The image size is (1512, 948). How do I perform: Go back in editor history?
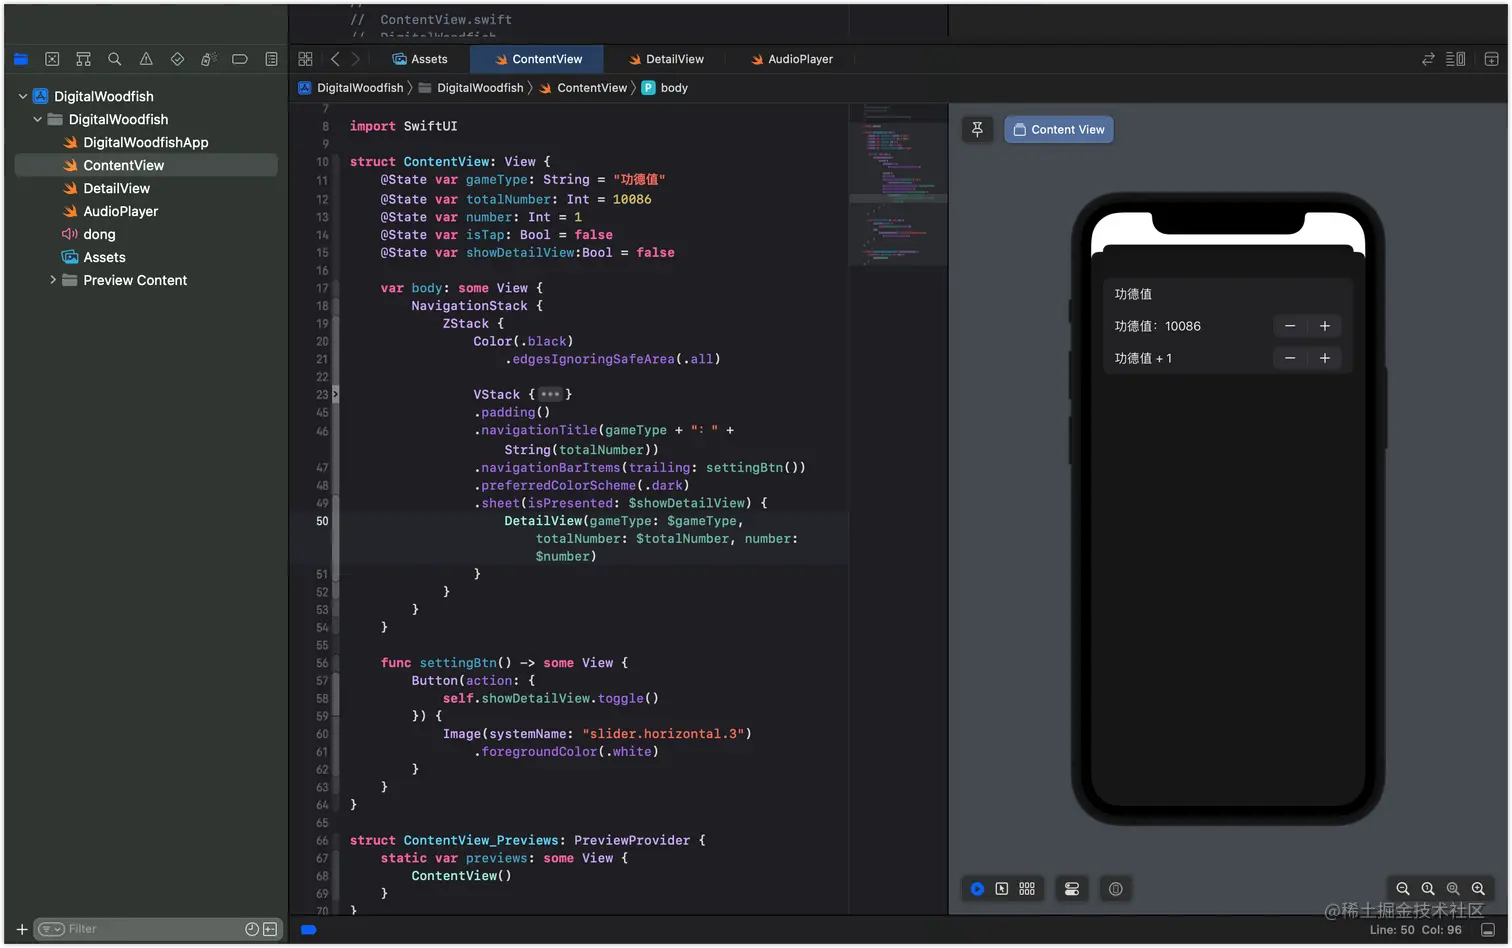[x=335, y=59]
